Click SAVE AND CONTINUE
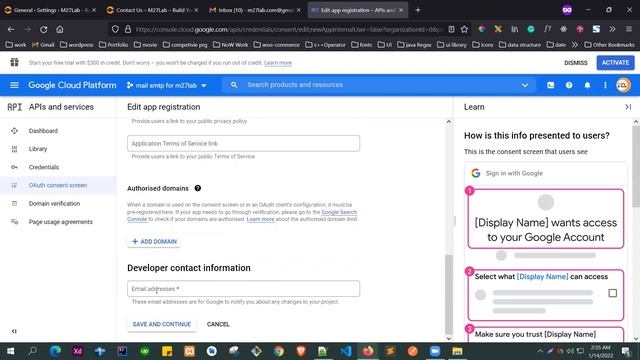The image size is (640, 360). point(162,324)
